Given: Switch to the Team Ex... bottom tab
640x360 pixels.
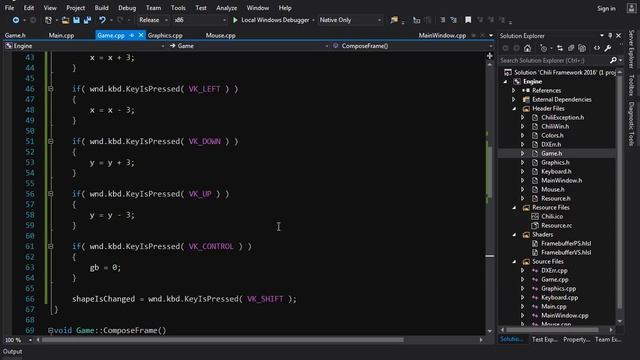Looking at the screenshot, I should [608, 340].
